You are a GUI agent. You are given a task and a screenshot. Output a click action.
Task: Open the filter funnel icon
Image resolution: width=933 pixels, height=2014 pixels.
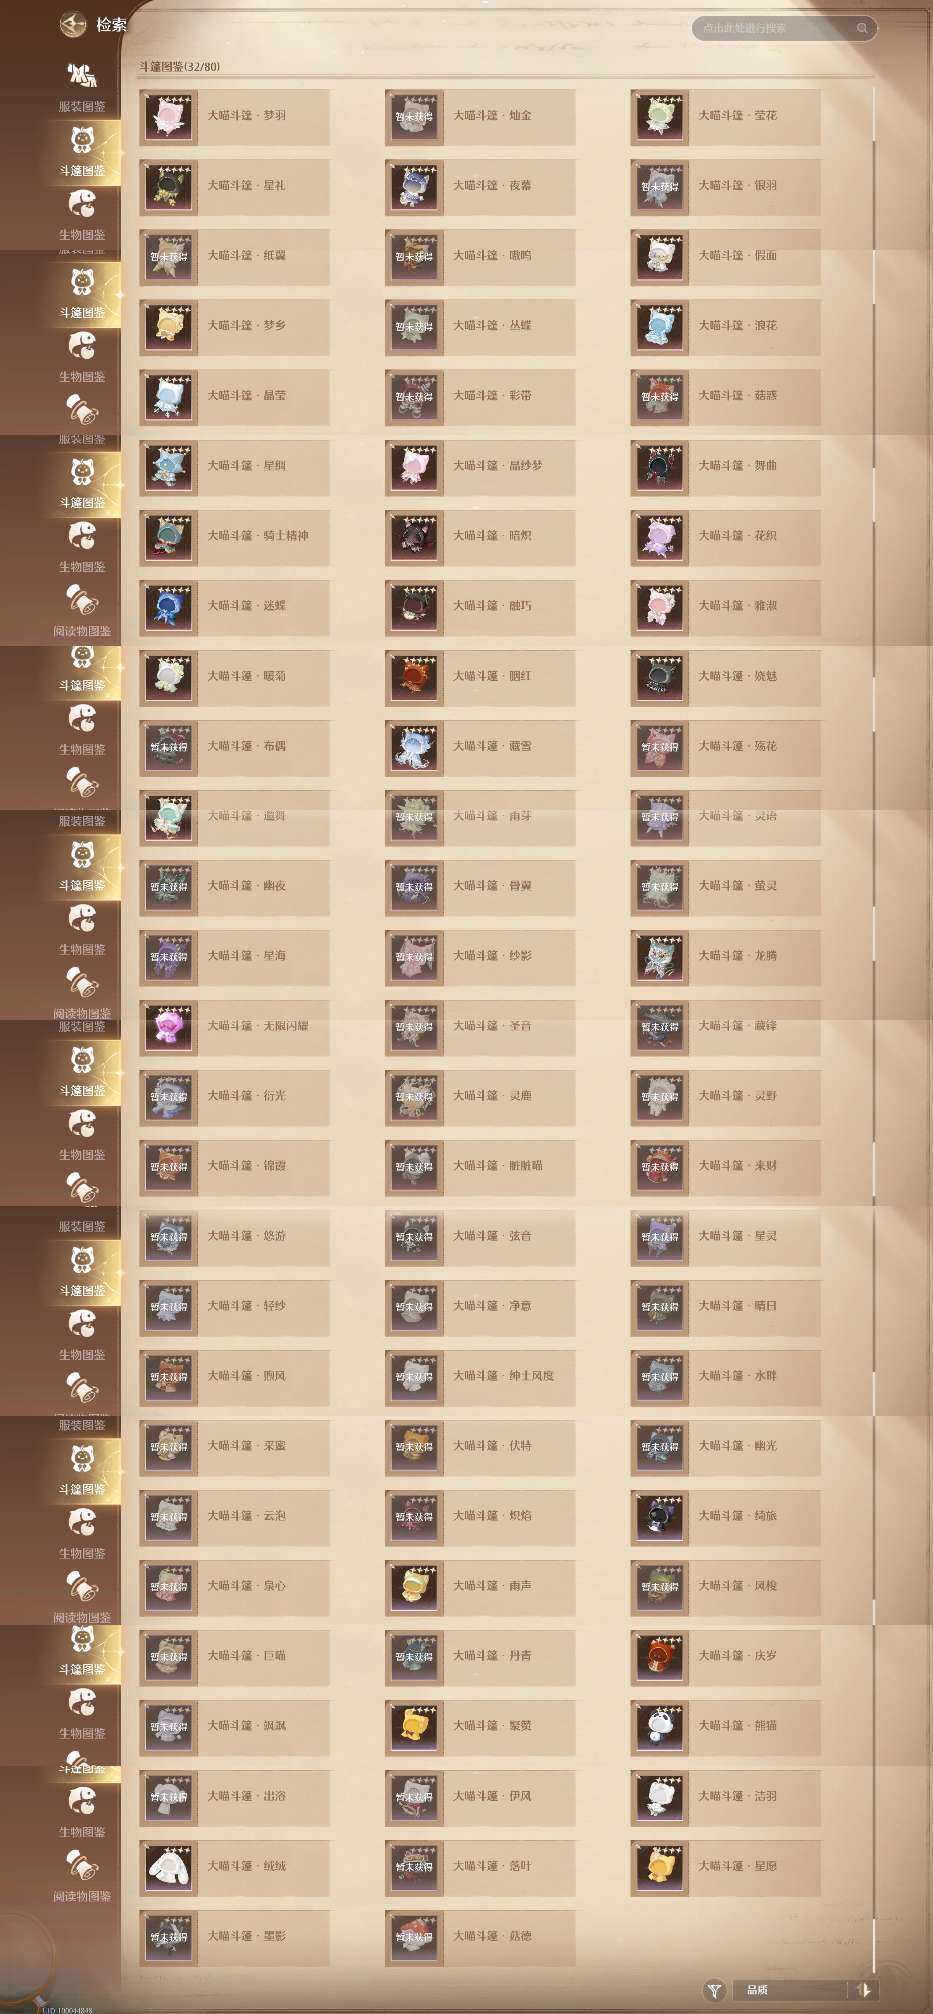click(714, 1990)
